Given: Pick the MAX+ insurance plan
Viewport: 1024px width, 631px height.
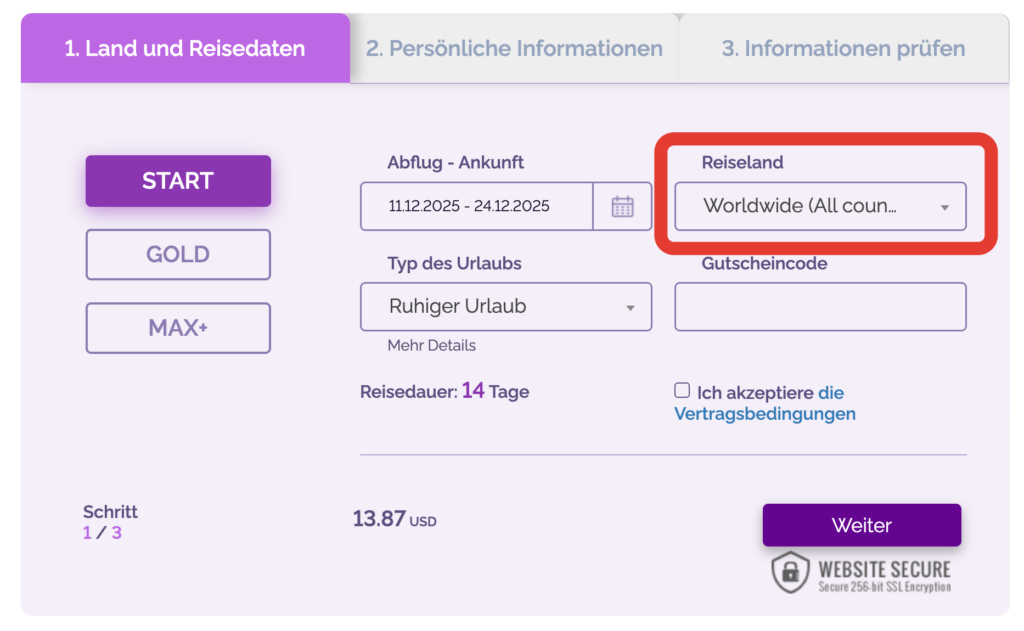Looking at the screenshot, I should [x=178, y=327].
